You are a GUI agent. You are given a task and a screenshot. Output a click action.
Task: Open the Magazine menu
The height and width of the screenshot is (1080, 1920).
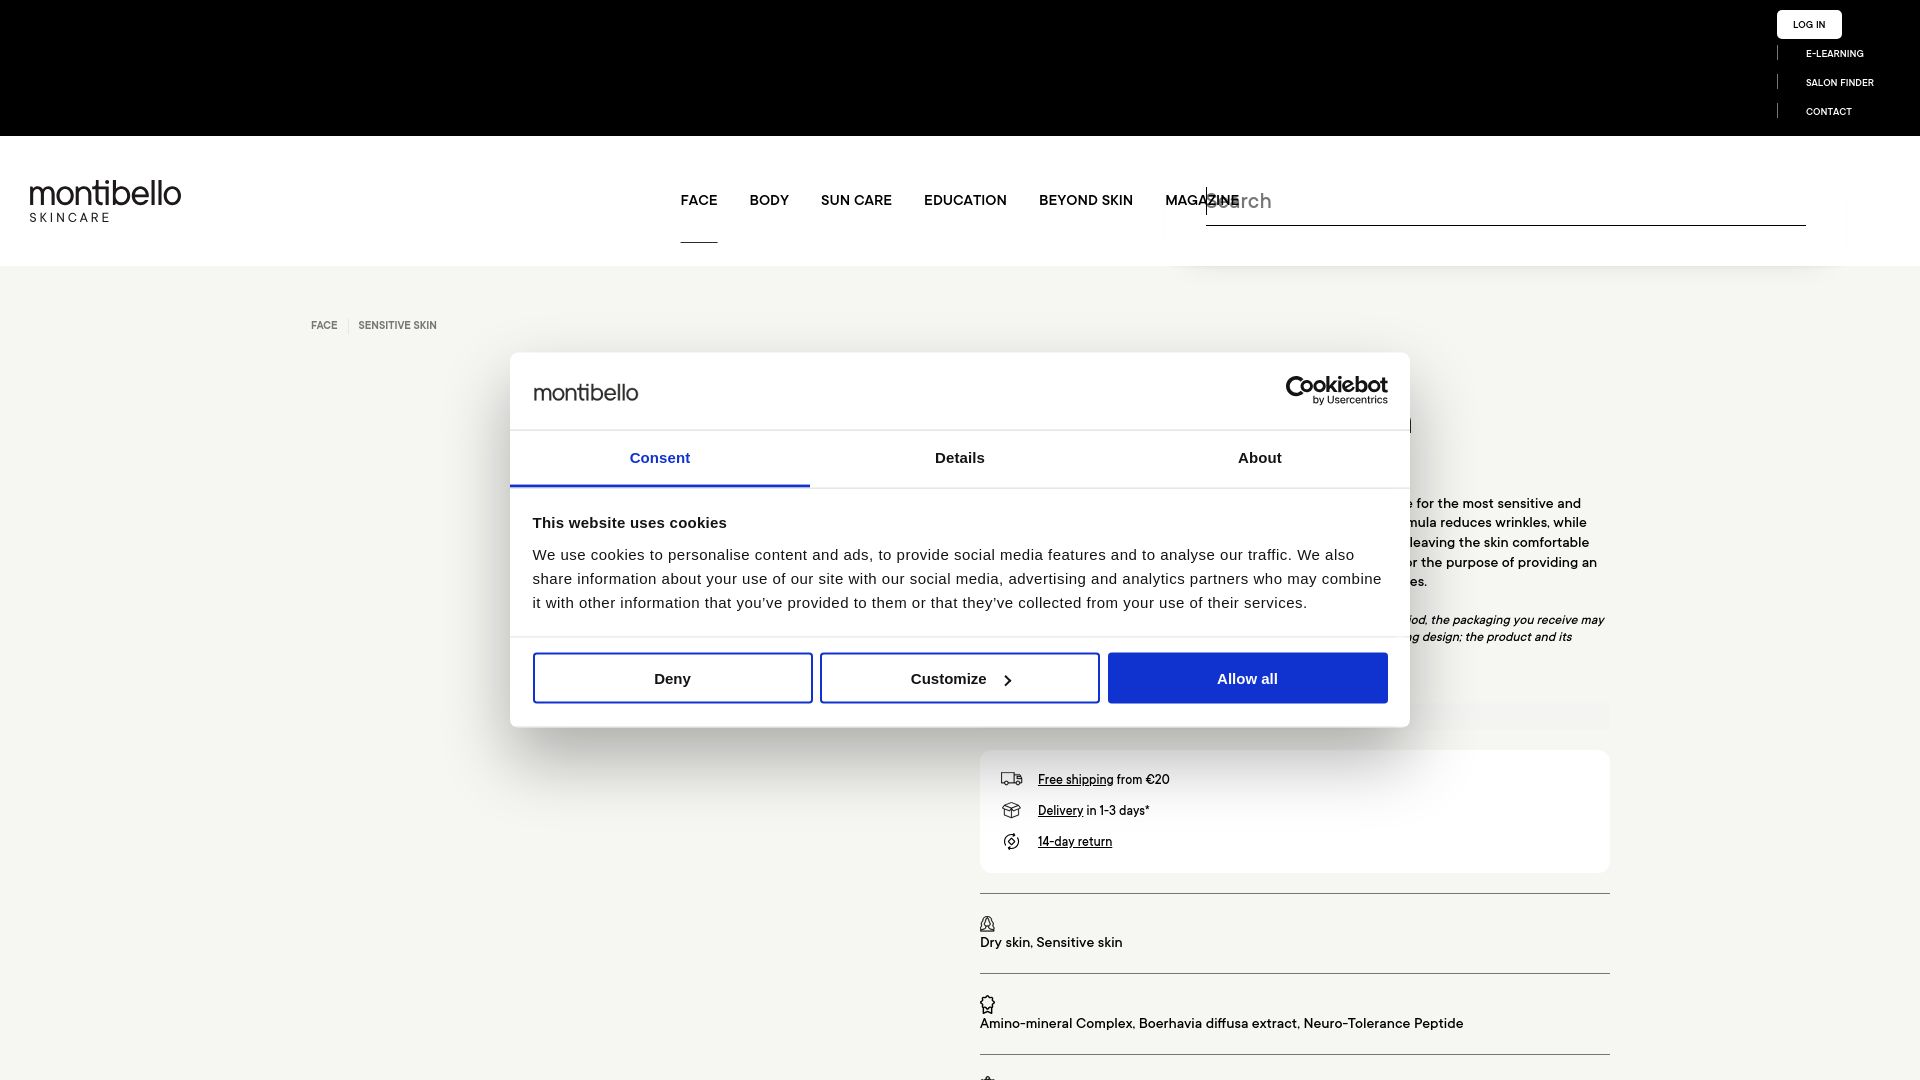(1201, 200)
